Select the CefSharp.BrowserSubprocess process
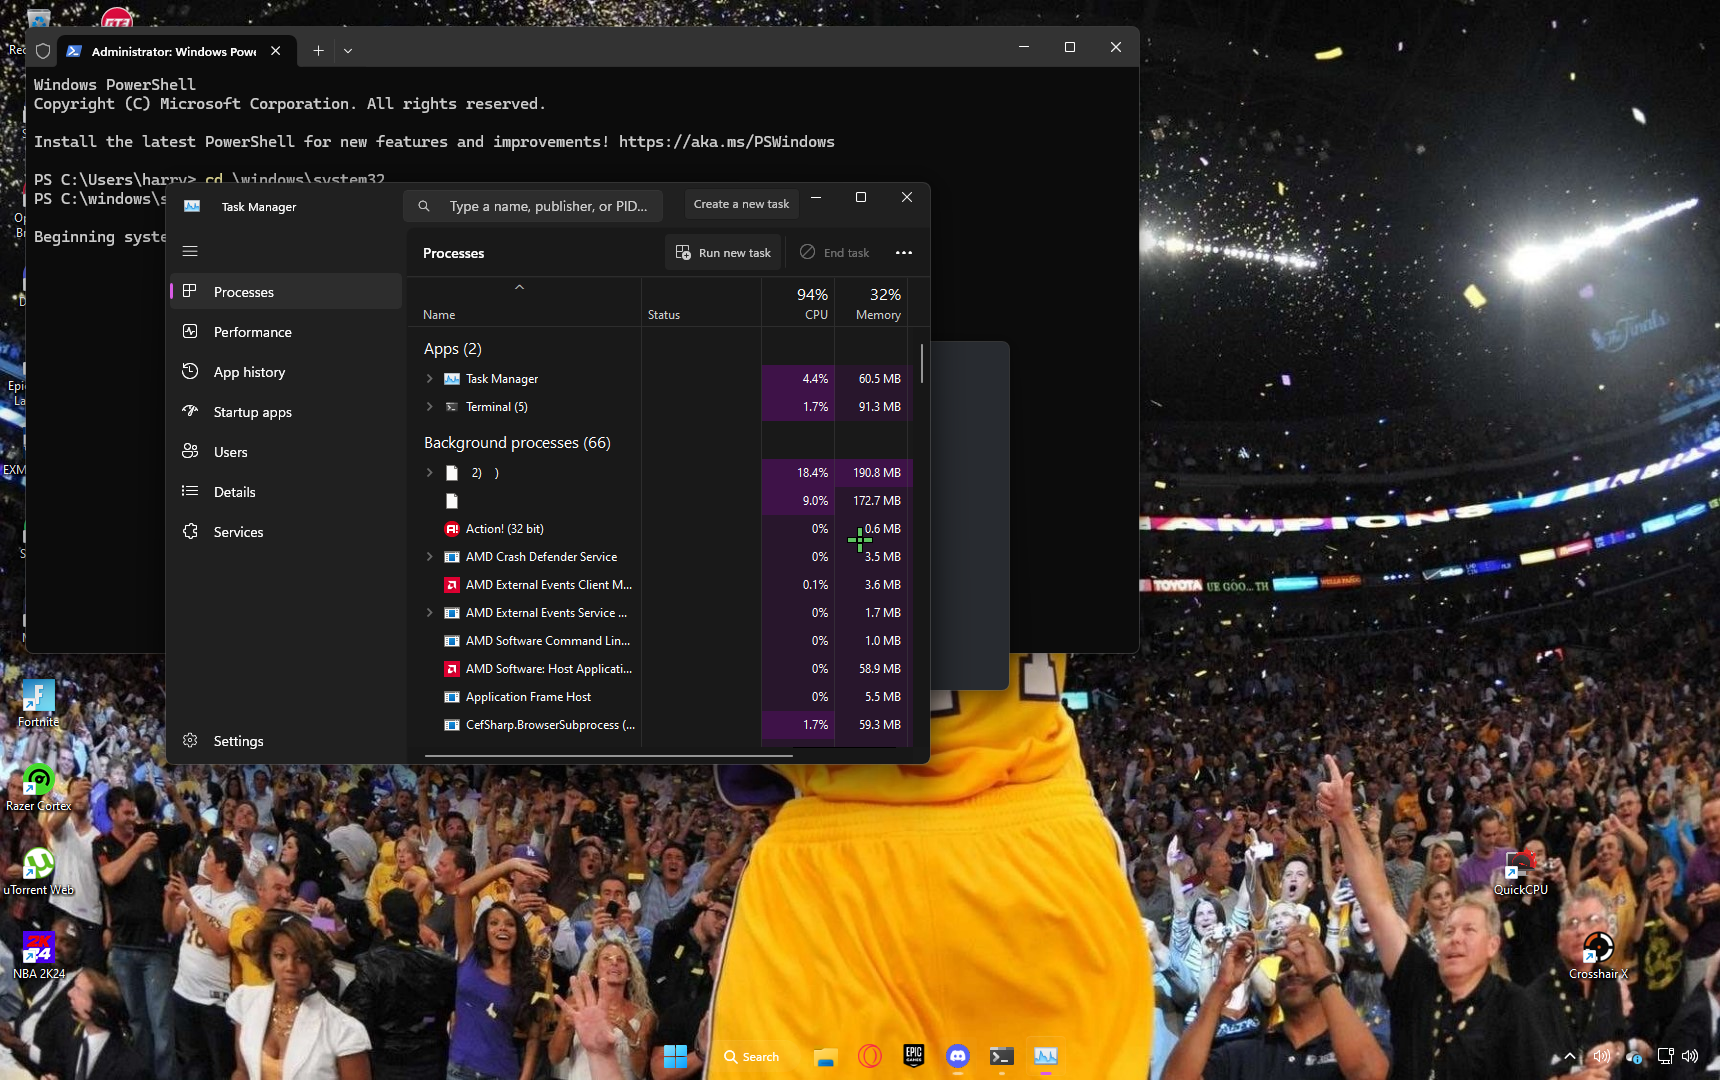The width and height of the screenshot is (1720, 1080). tap(659, 725)
